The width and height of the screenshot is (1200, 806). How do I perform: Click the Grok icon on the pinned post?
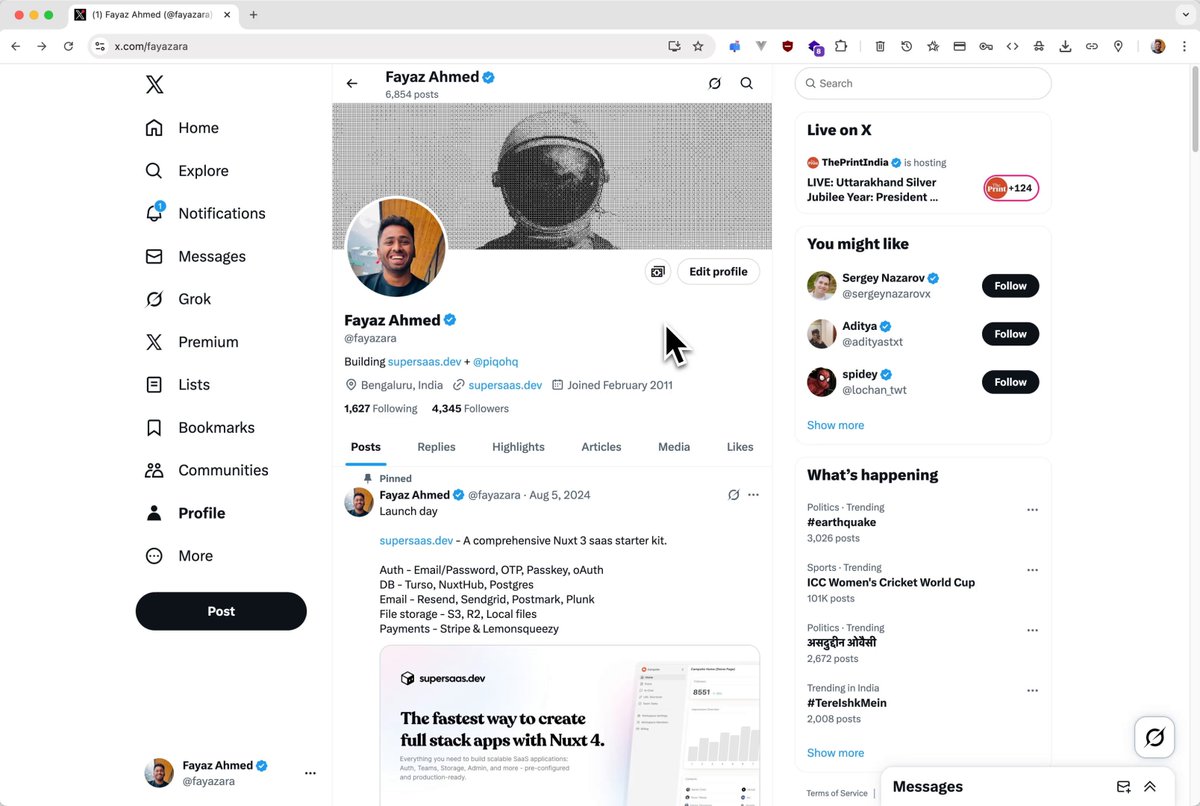[x=733, y=495]
